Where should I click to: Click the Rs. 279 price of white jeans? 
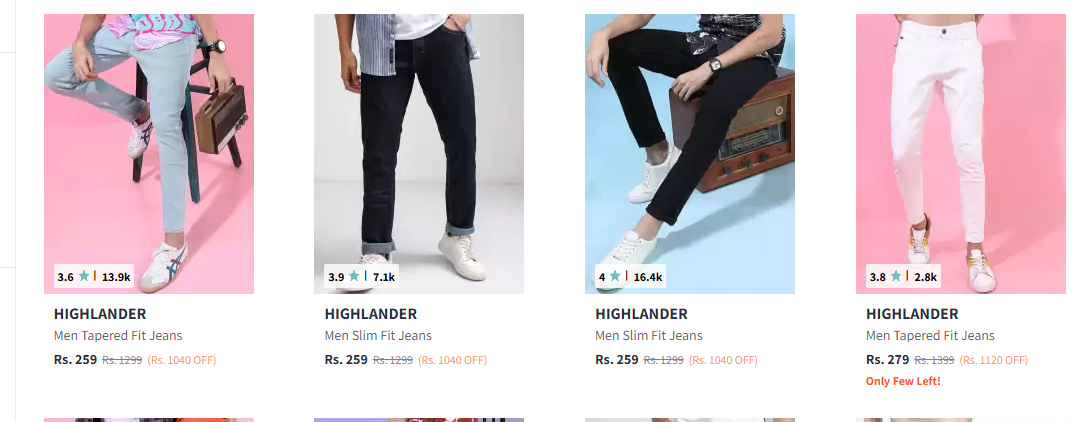887,359
